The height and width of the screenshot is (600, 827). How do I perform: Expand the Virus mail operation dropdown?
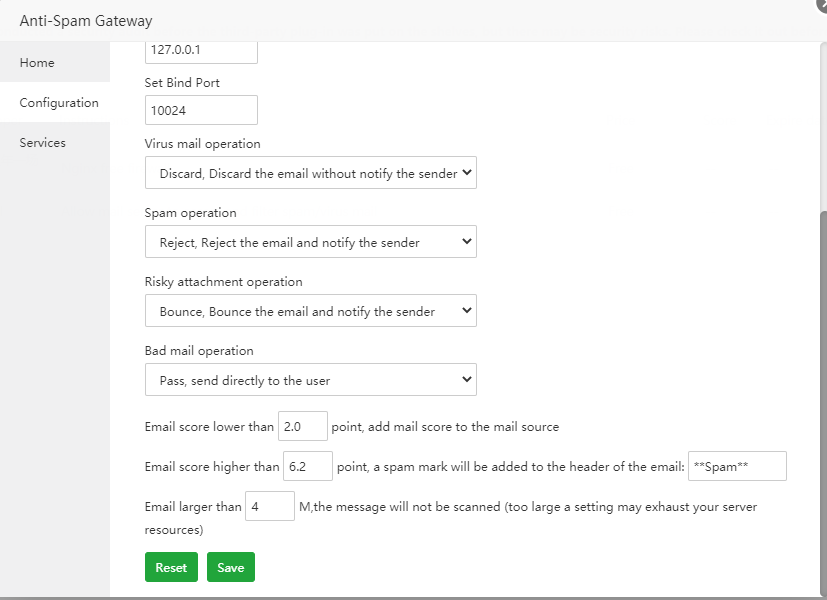click(x=310, y=173)
